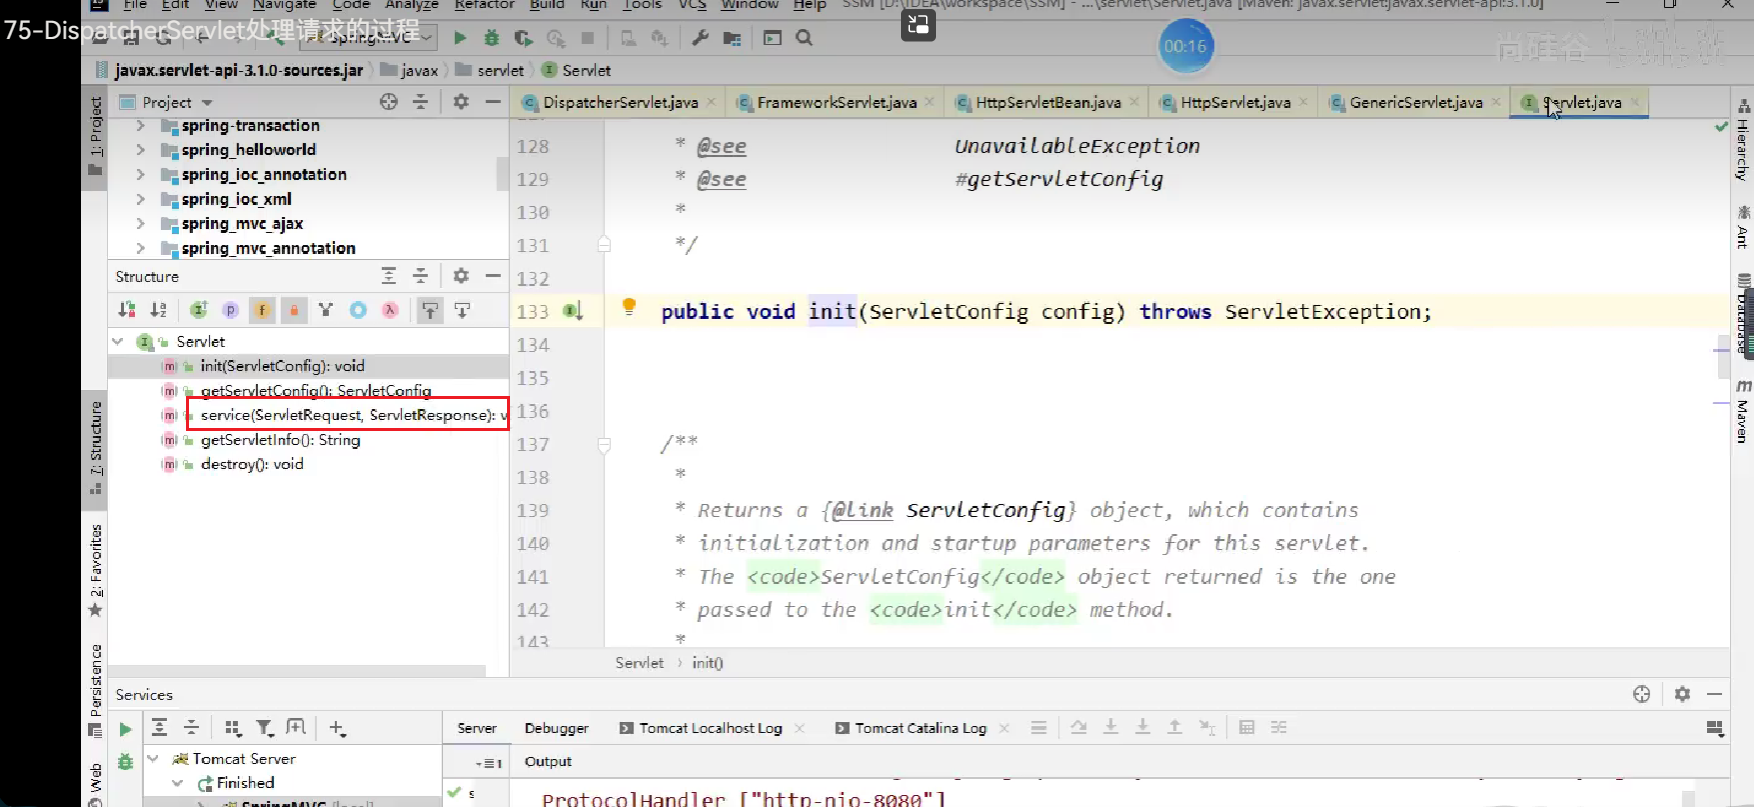
Task: Toggle show lambdas icon in Structure
Action: [x=390, y=310]
